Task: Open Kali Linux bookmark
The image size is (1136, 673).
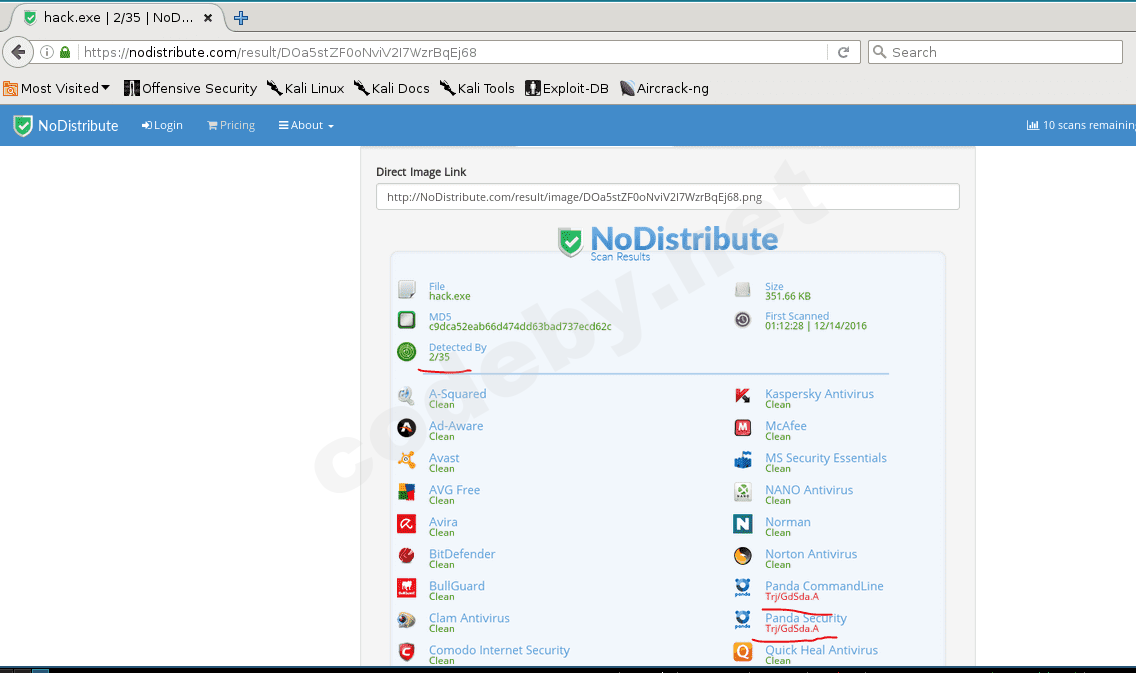Action: tap(306, 88)
